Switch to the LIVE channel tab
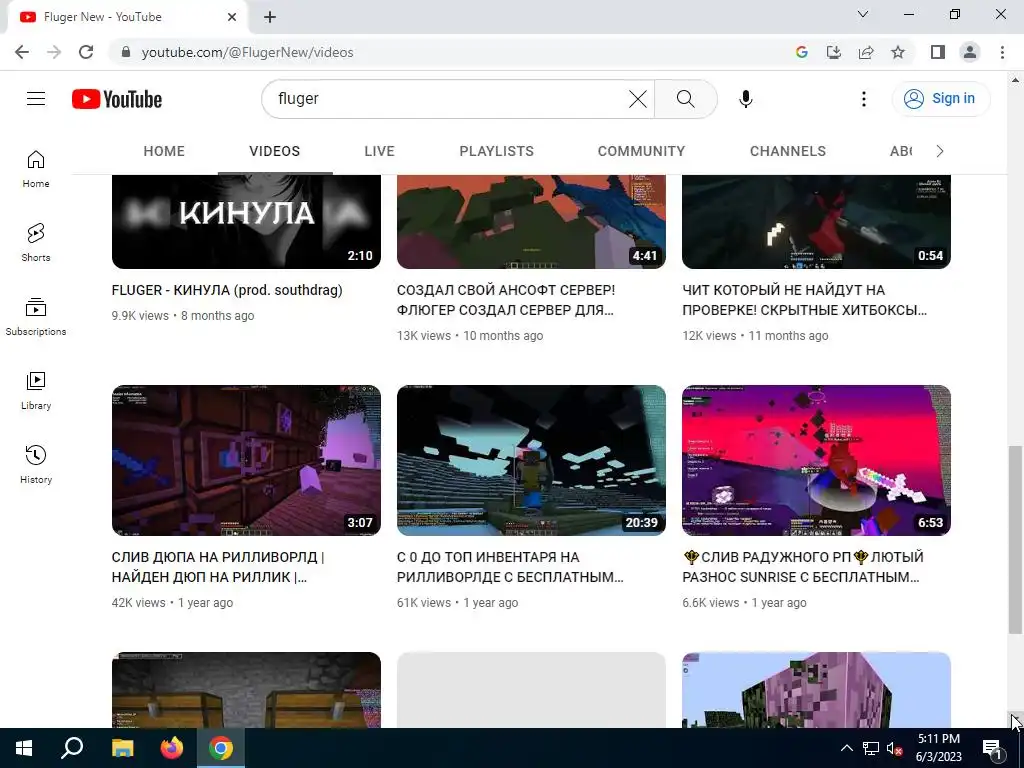Viewport: 1024px width, 768px height. pos(379,152)
